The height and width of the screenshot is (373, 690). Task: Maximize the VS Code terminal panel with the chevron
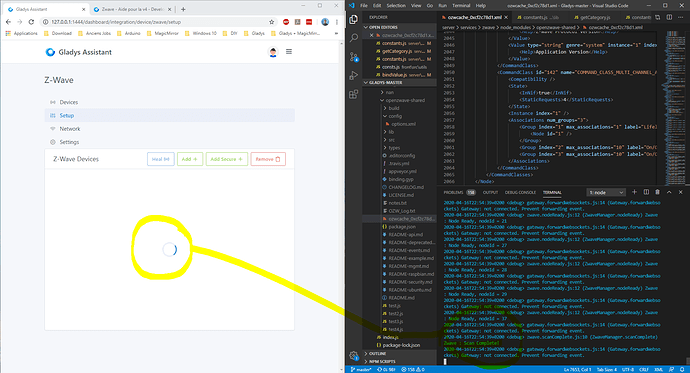pos(669,192)
